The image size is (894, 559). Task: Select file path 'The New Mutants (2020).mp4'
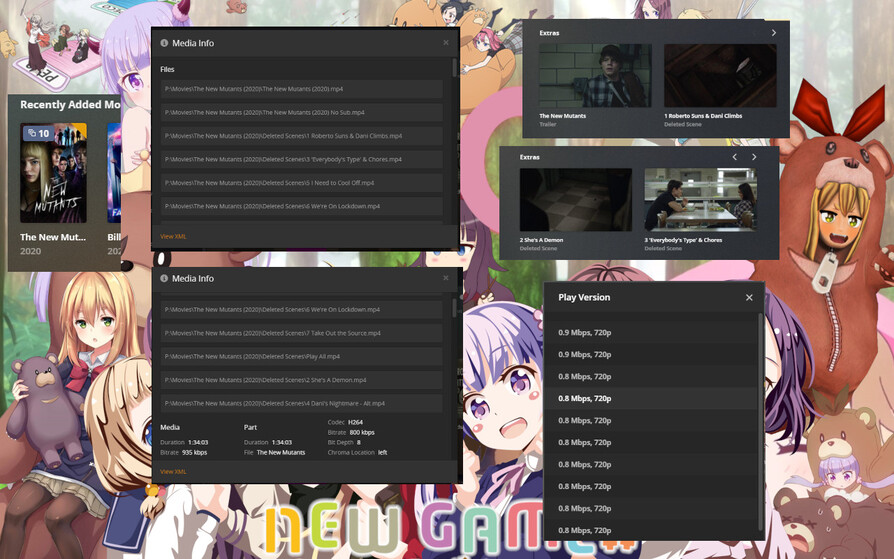302,89
